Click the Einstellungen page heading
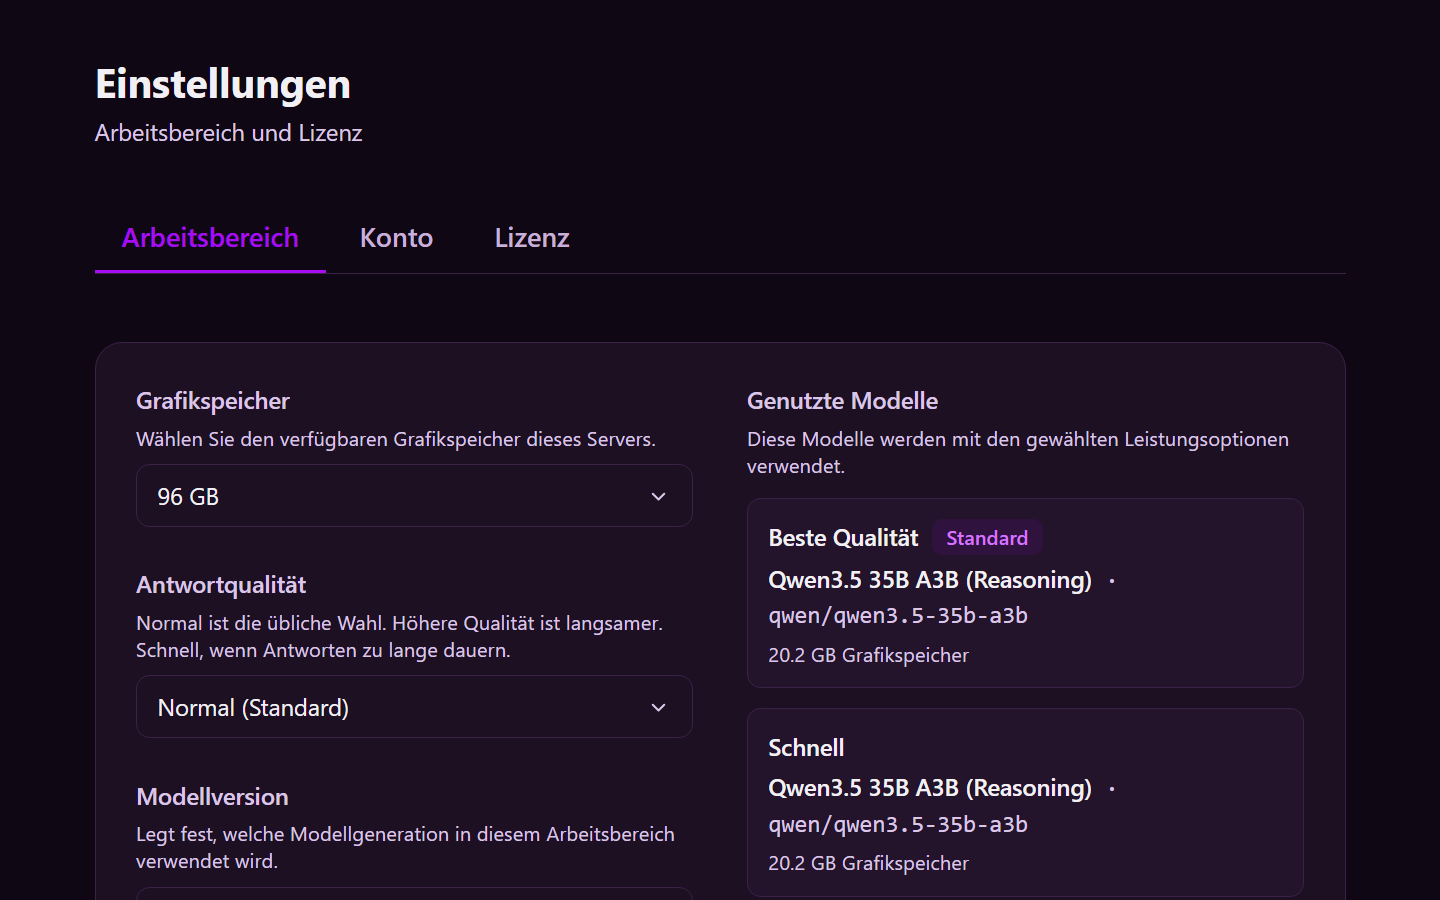 pos(223,84)
